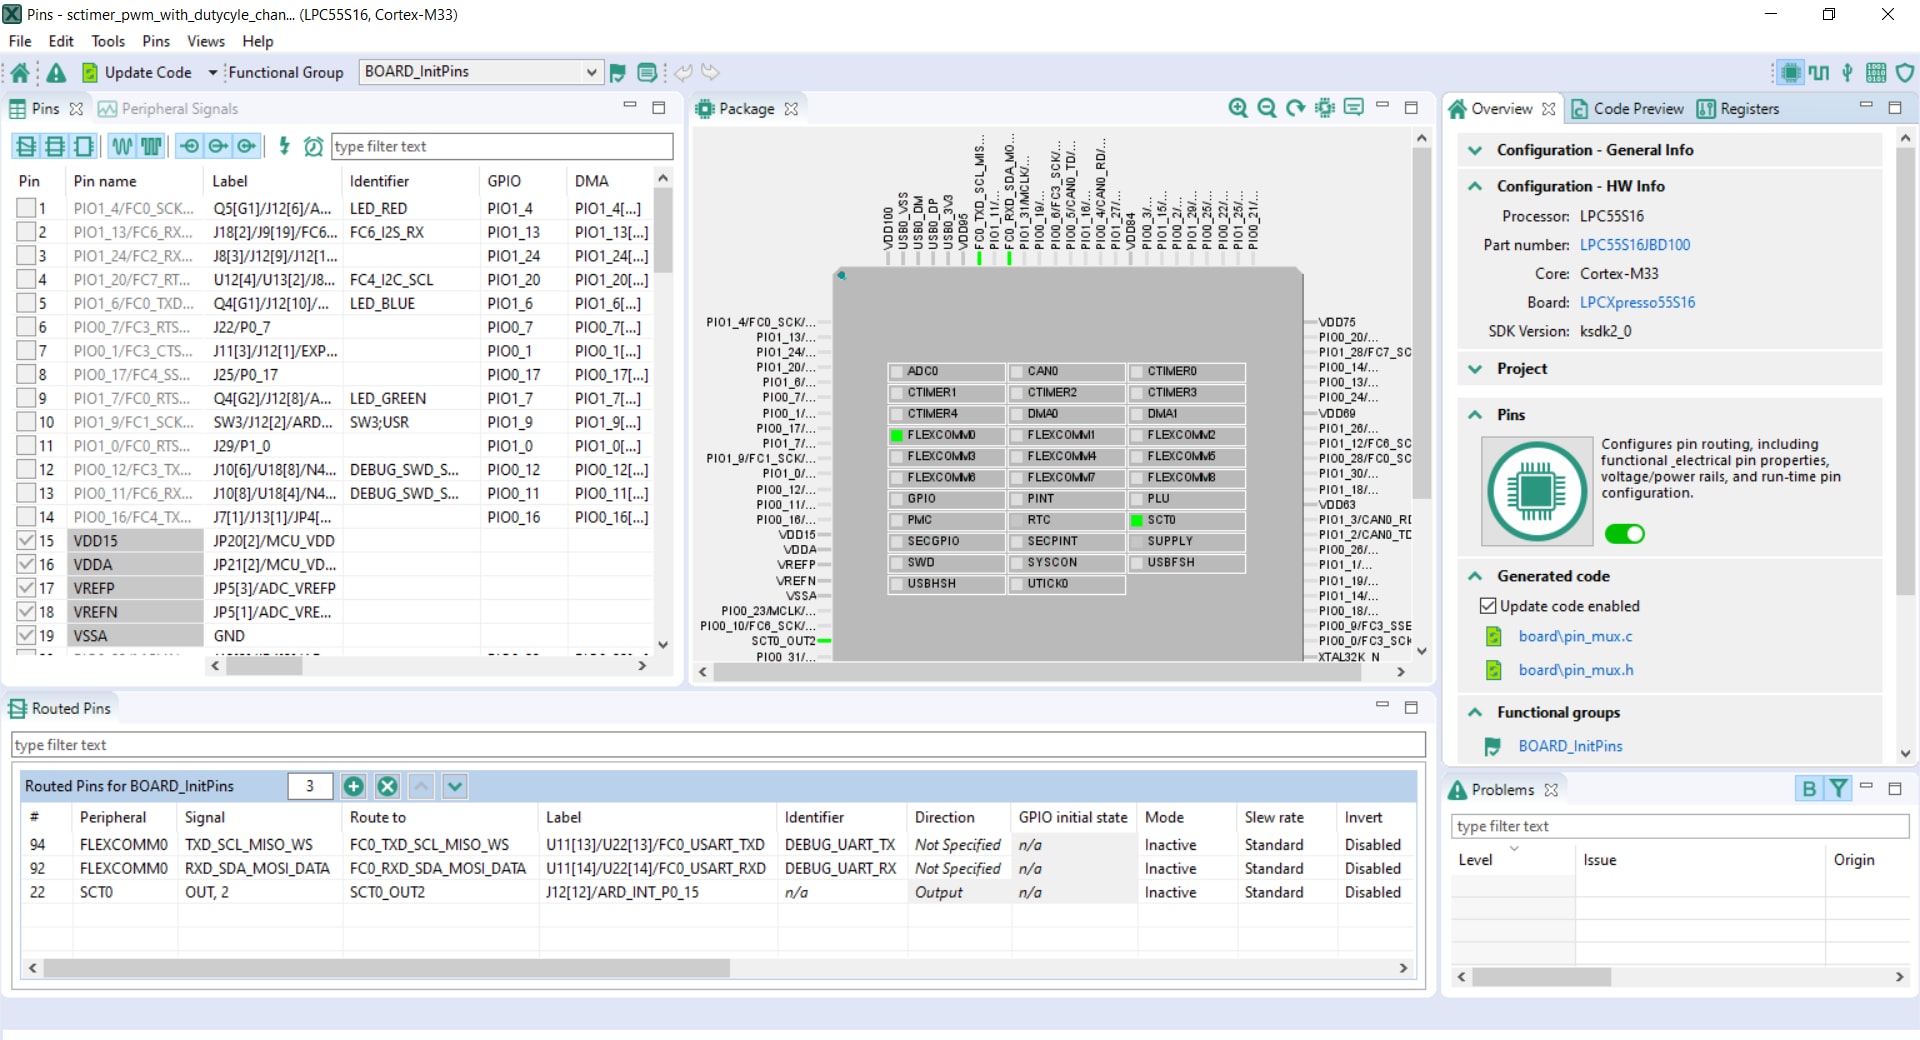The width and height of the screenshot is (1920, 1040).
Task: Click the LPCXpresso55S16 board link
Action: (x=1637, y=302)
